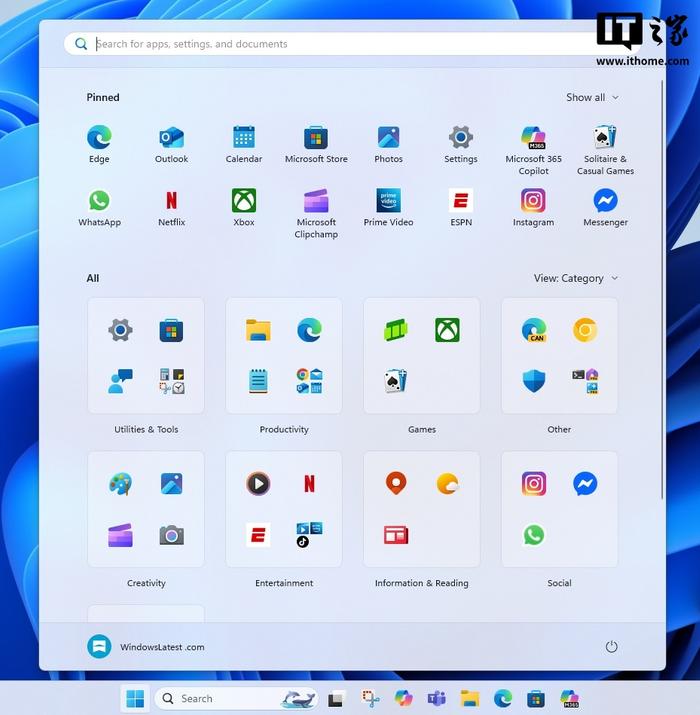The height and width of the screenshot is (715, 700).
Task: Launch the pinned Photos app
Action: (389, 144)
